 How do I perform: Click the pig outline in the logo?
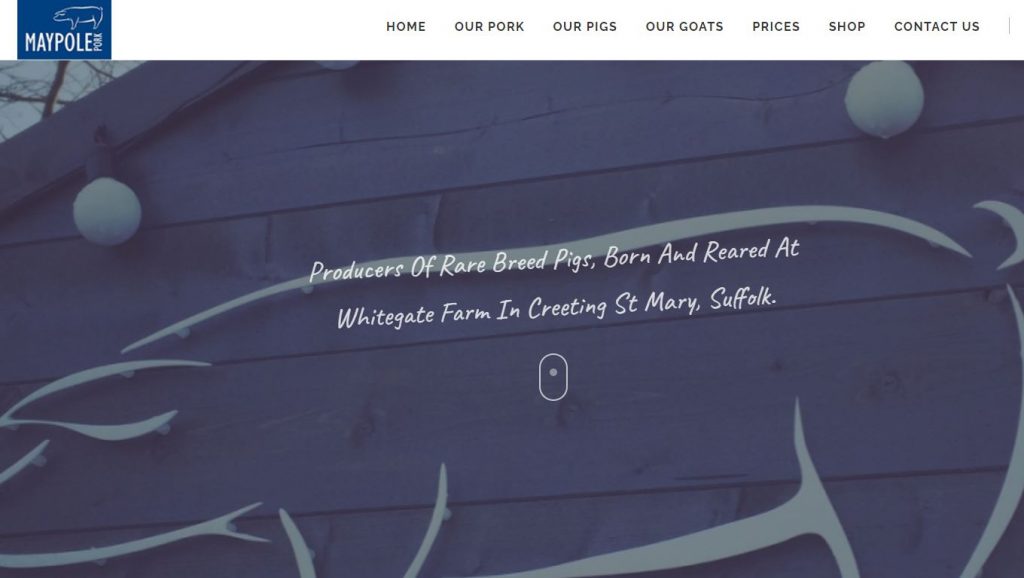coord(78,17)
